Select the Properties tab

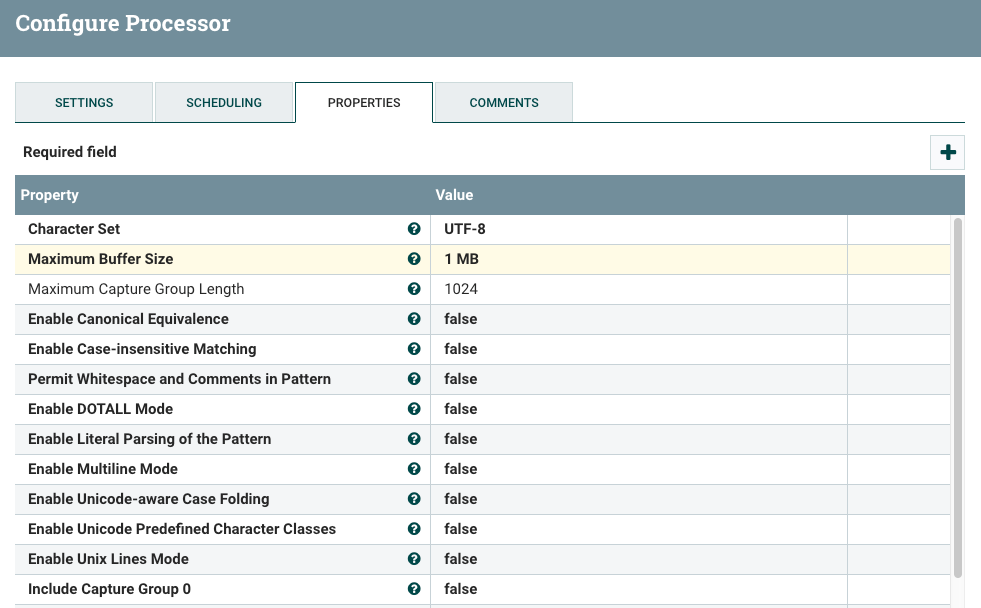[363, 103]
